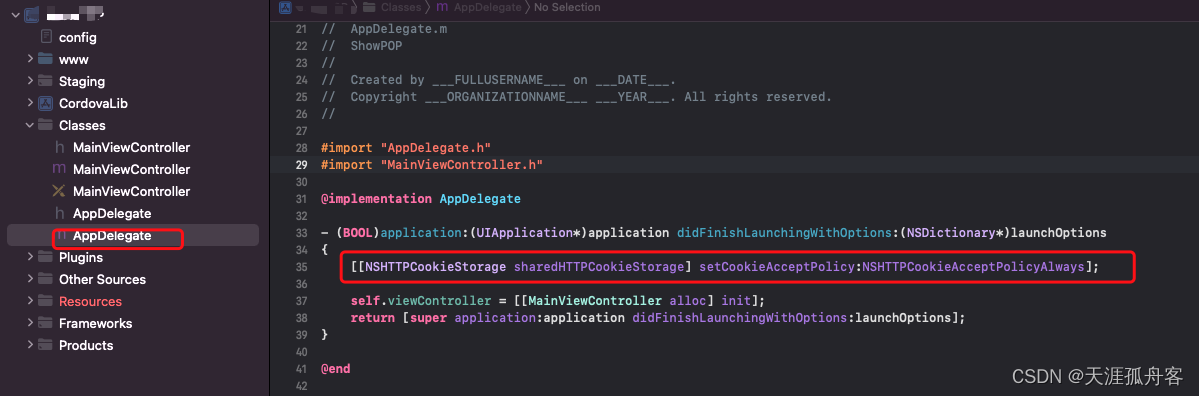Open MainViewController xib interface file

(132, 191)
